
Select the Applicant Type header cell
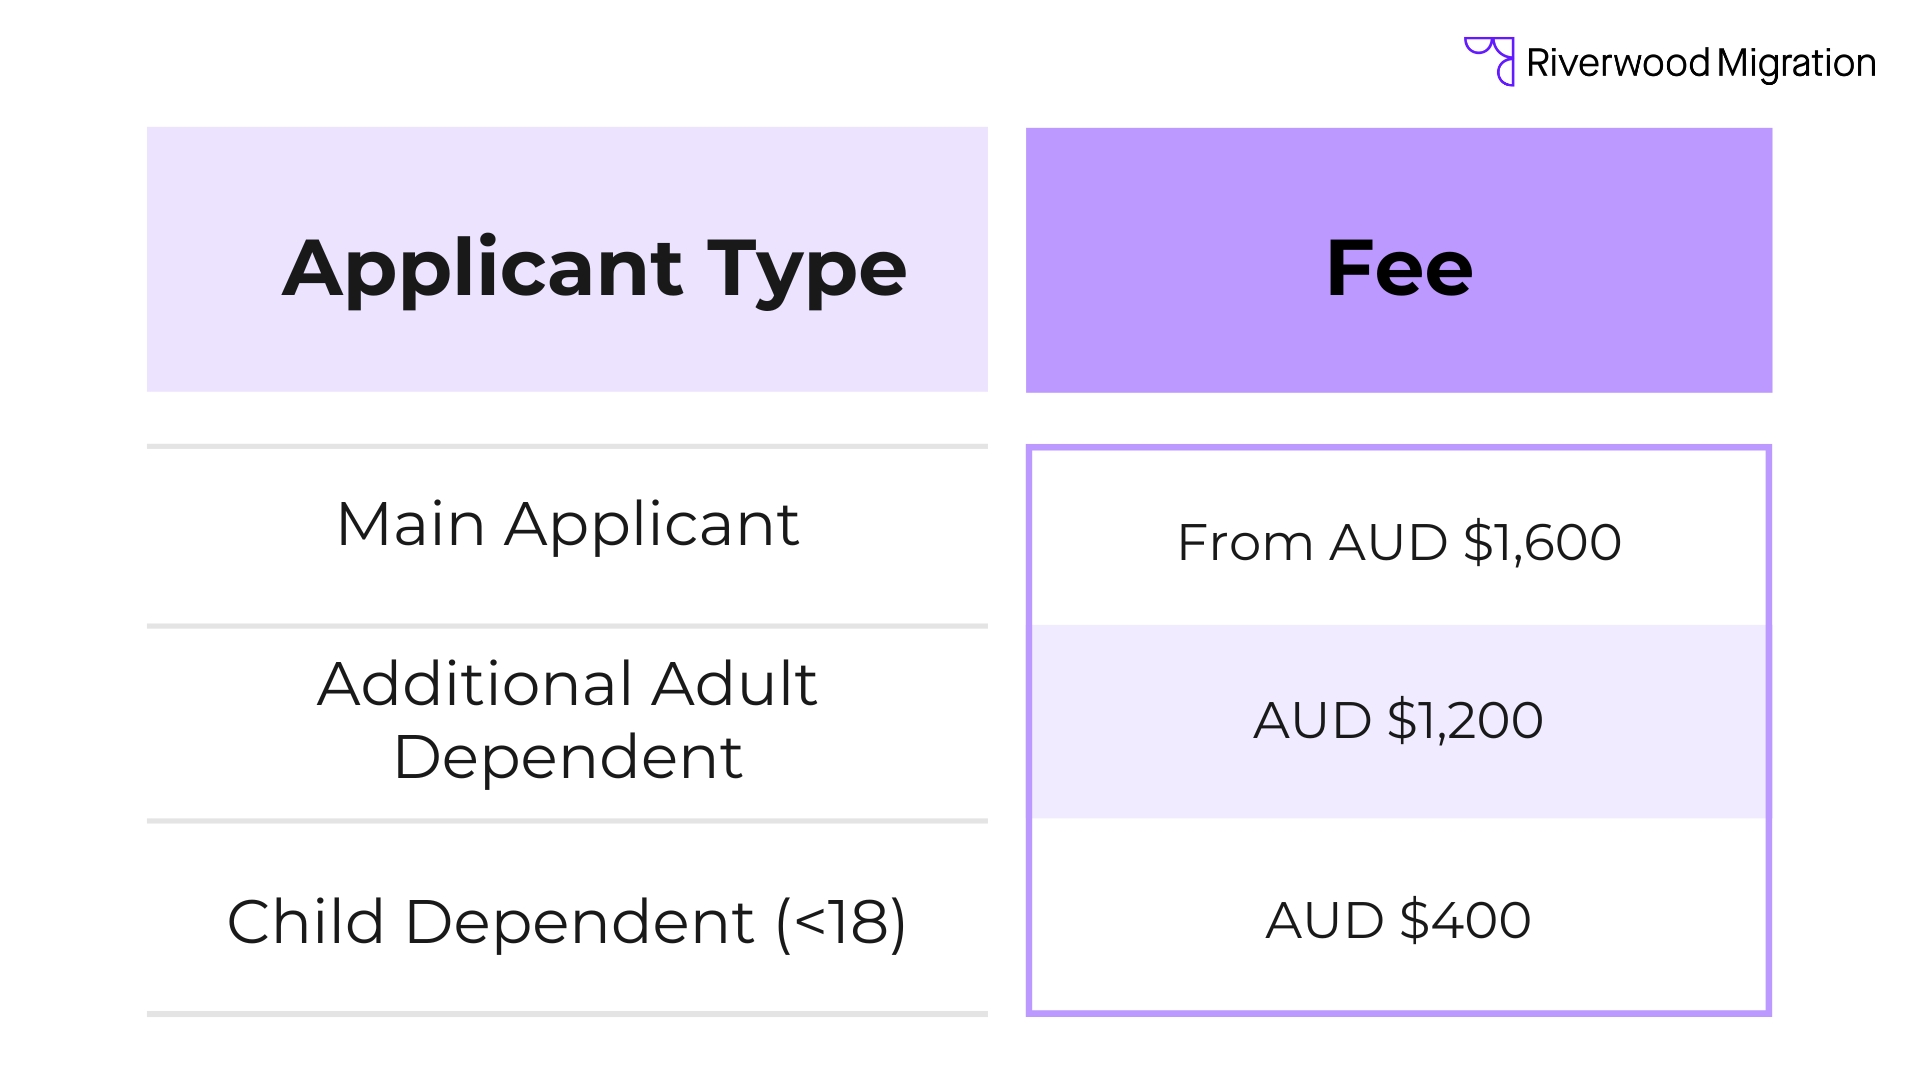(567, 259)
